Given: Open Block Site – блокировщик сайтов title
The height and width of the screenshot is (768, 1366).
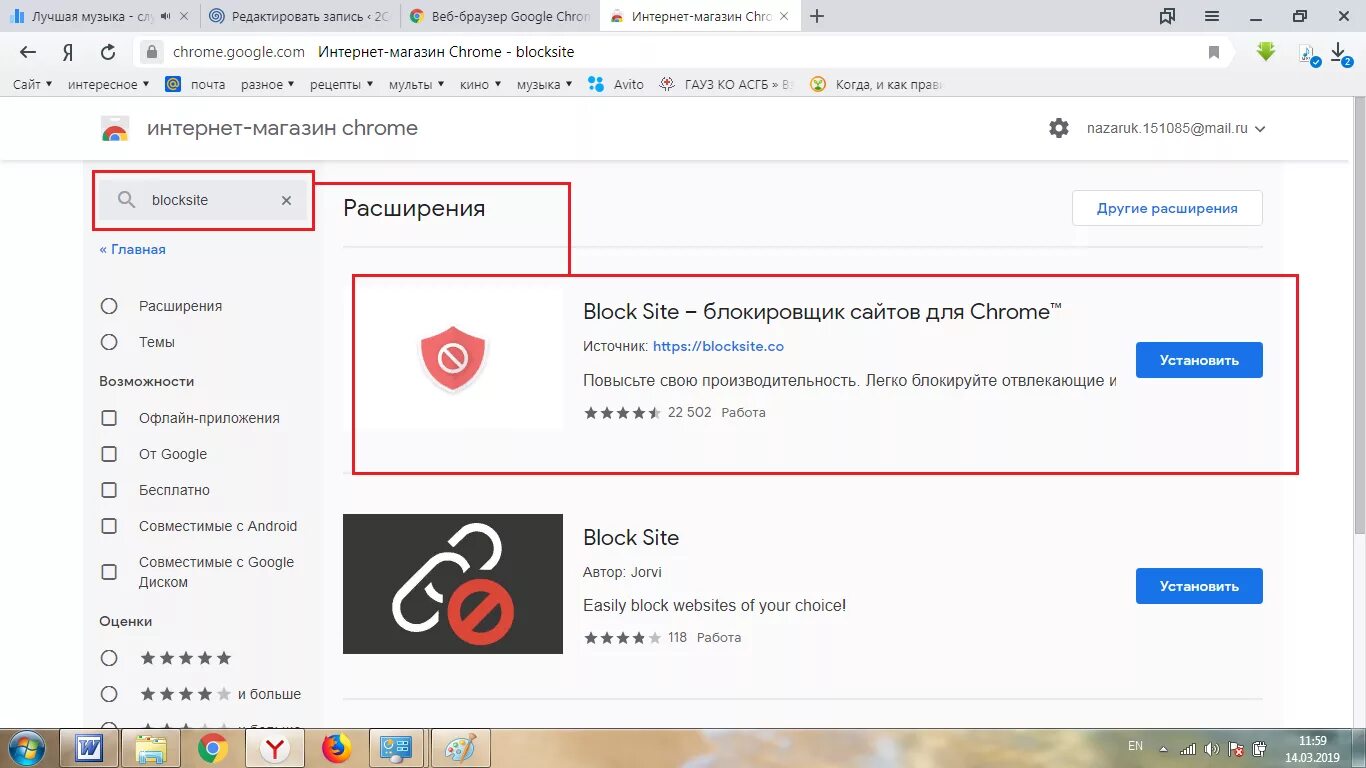Looking at the screenshot, I should (x=822, y=311).
